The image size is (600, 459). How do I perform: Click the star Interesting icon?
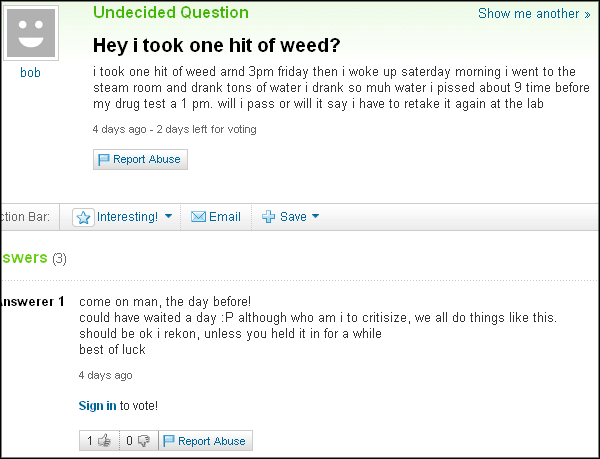(x=83, y=217)
